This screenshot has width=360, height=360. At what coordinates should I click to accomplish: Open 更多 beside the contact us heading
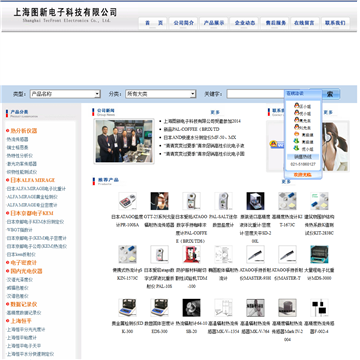(x=328, y=112)
